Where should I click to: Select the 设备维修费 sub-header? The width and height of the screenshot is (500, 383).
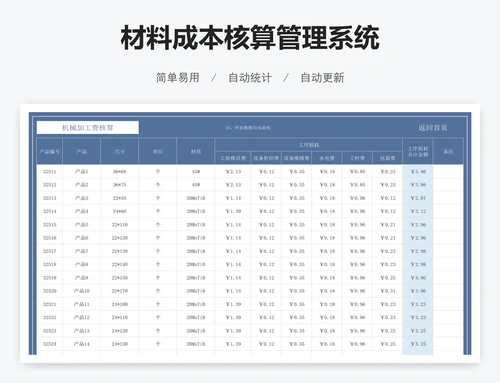[x=297, y=158]
